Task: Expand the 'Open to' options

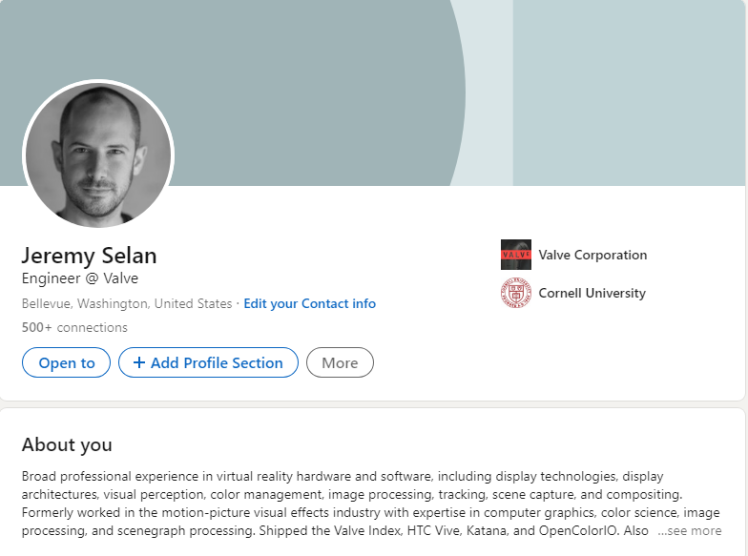Action: click(67, 363)
